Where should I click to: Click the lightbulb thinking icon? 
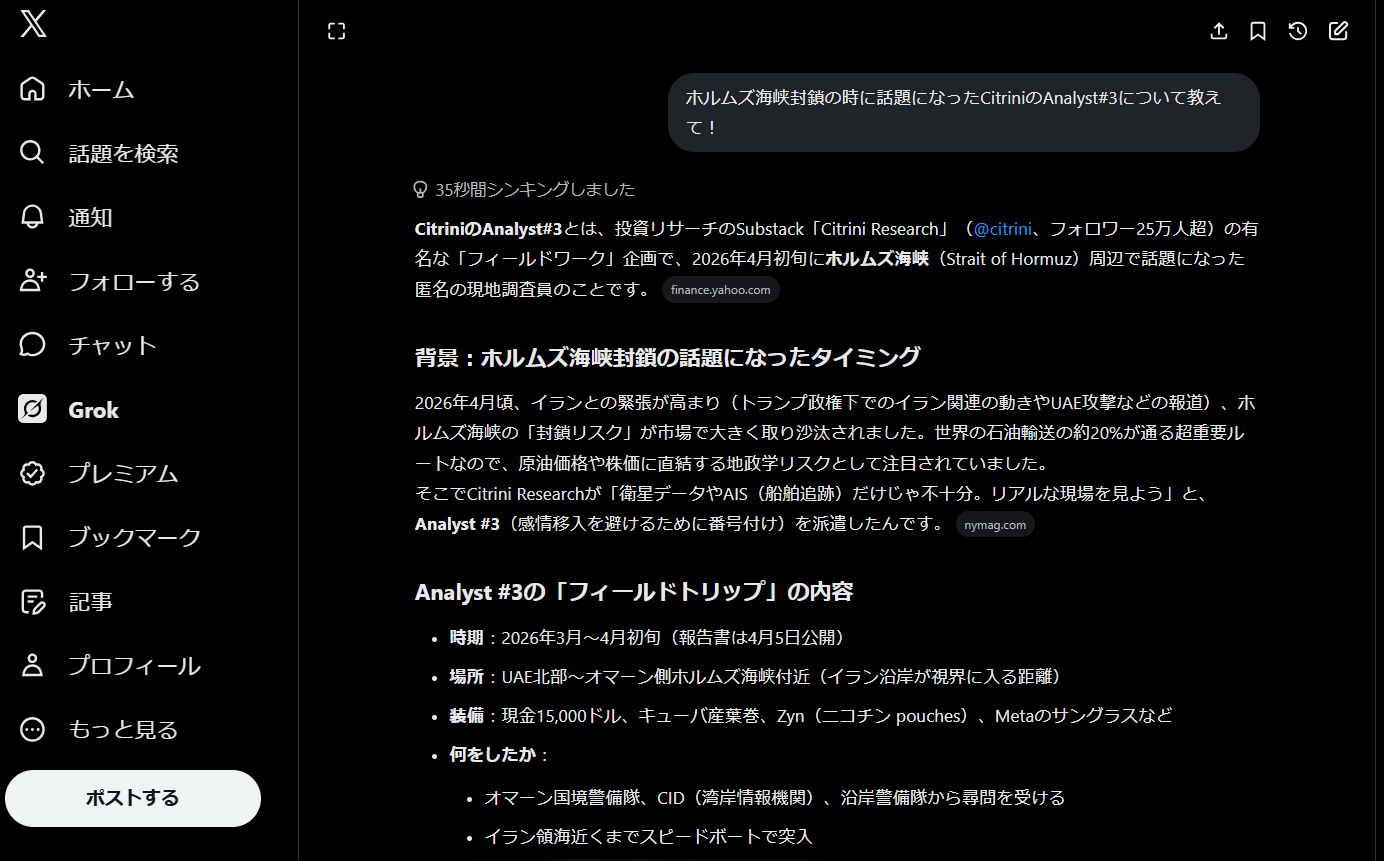click(421, 189)
